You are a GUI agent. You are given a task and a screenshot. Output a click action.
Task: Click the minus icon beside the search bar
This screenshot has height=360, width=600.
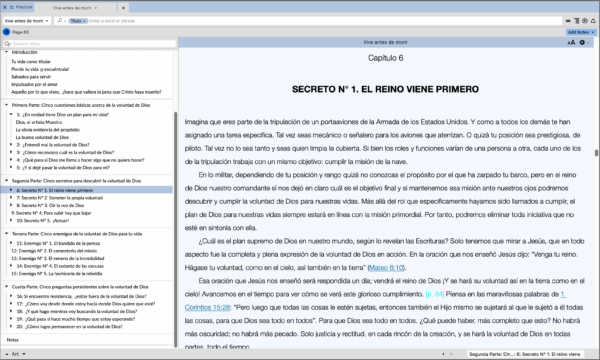568,21
